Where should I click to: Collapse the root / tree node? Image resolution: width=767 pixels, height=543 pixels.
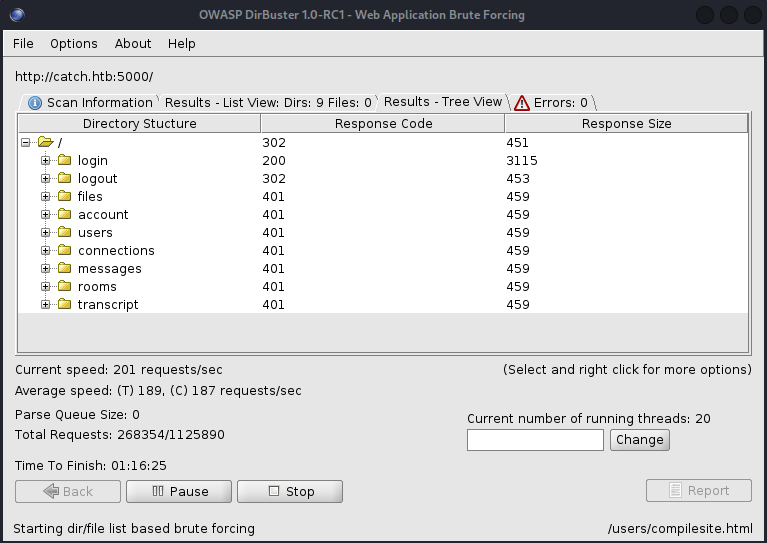(x=25, y=142)
